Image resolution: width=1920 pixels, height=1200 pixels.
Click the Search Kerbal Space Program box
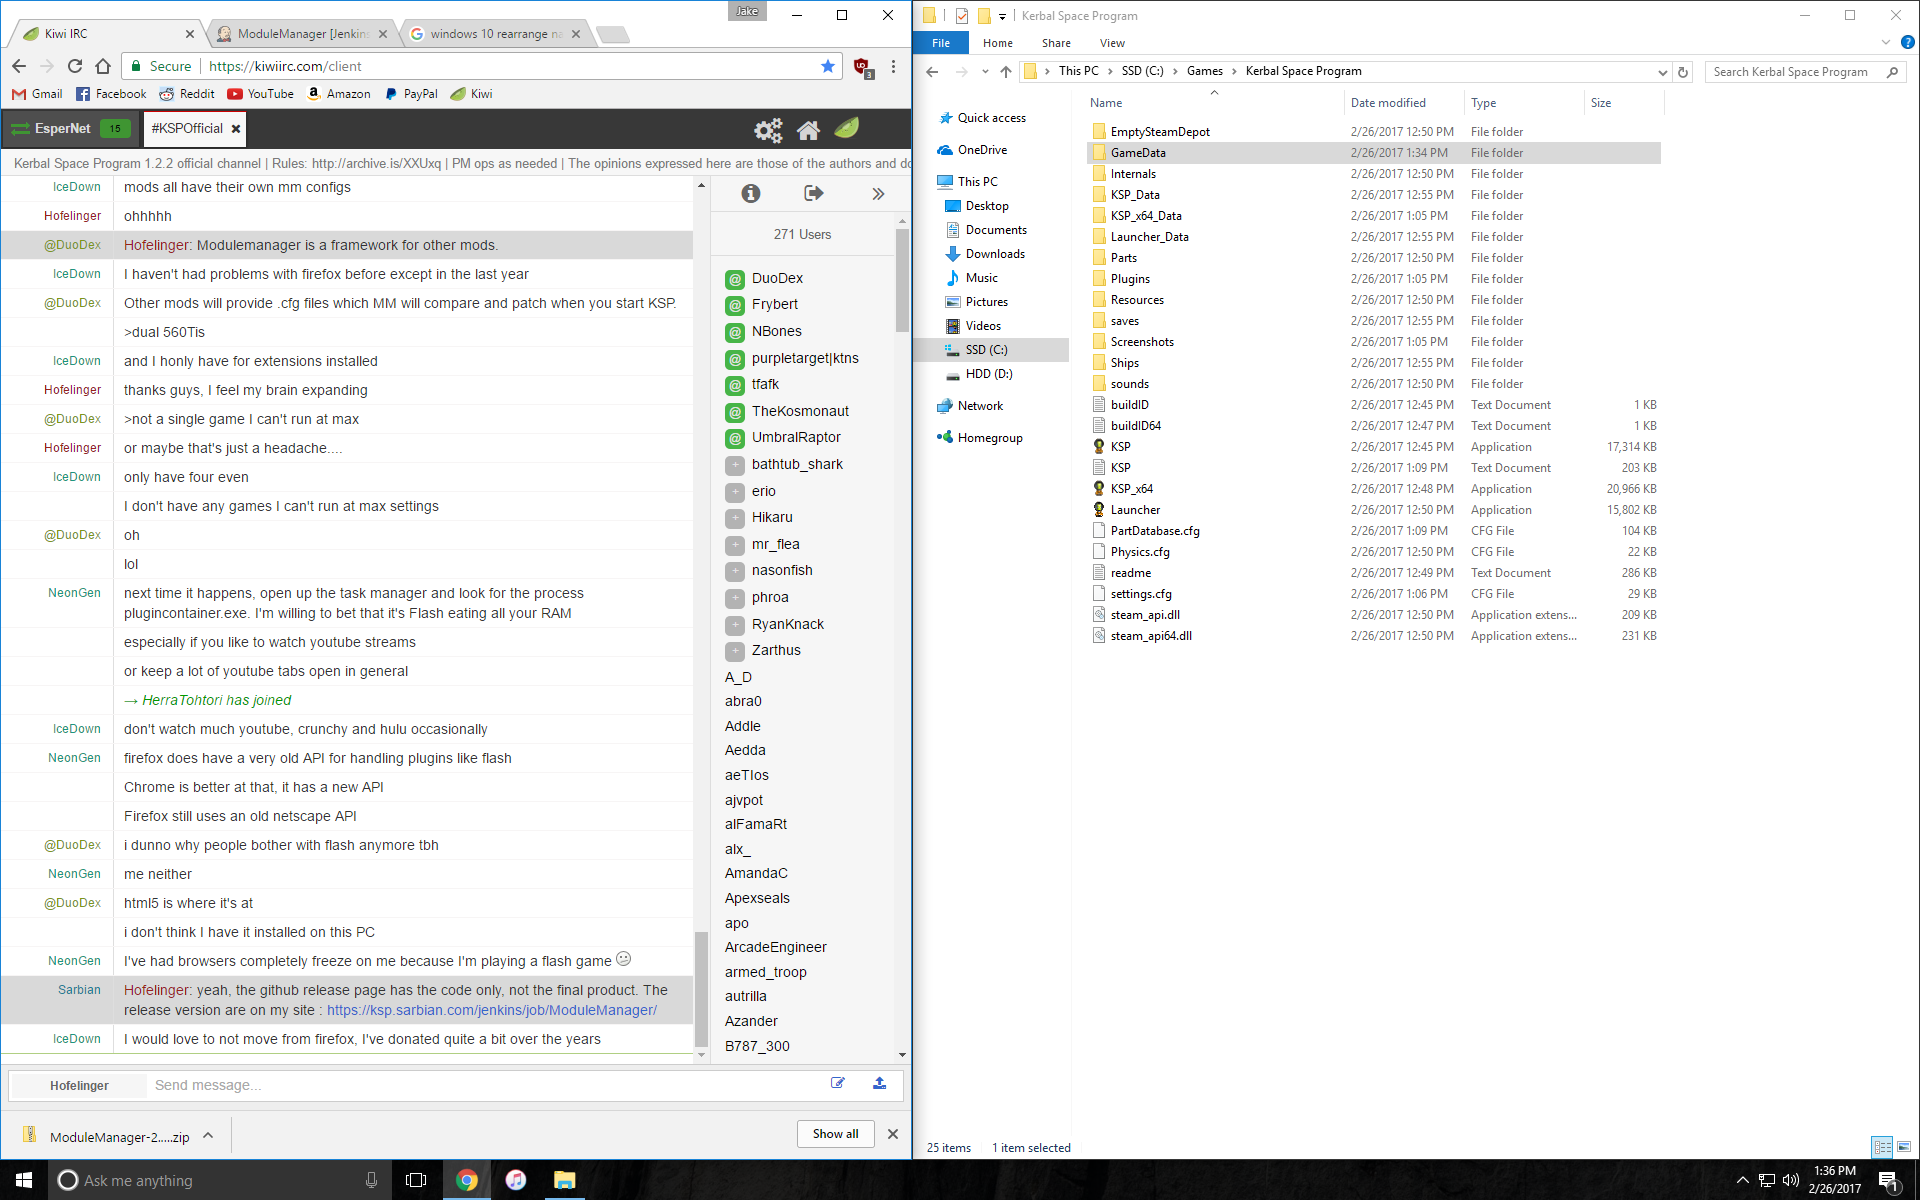click(1805, 72)
